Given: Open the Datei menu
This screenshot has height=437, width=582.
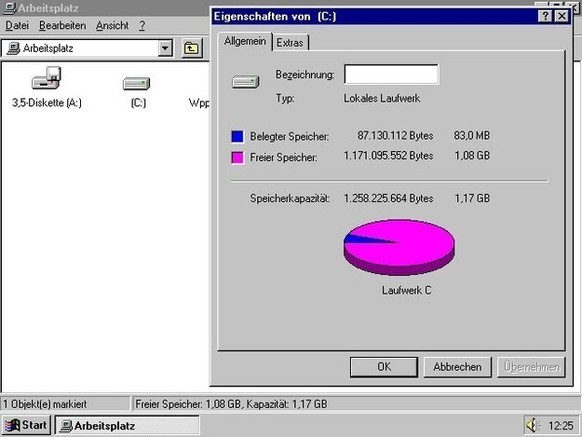Looking at the screenshot, I should tap(17, 26).
